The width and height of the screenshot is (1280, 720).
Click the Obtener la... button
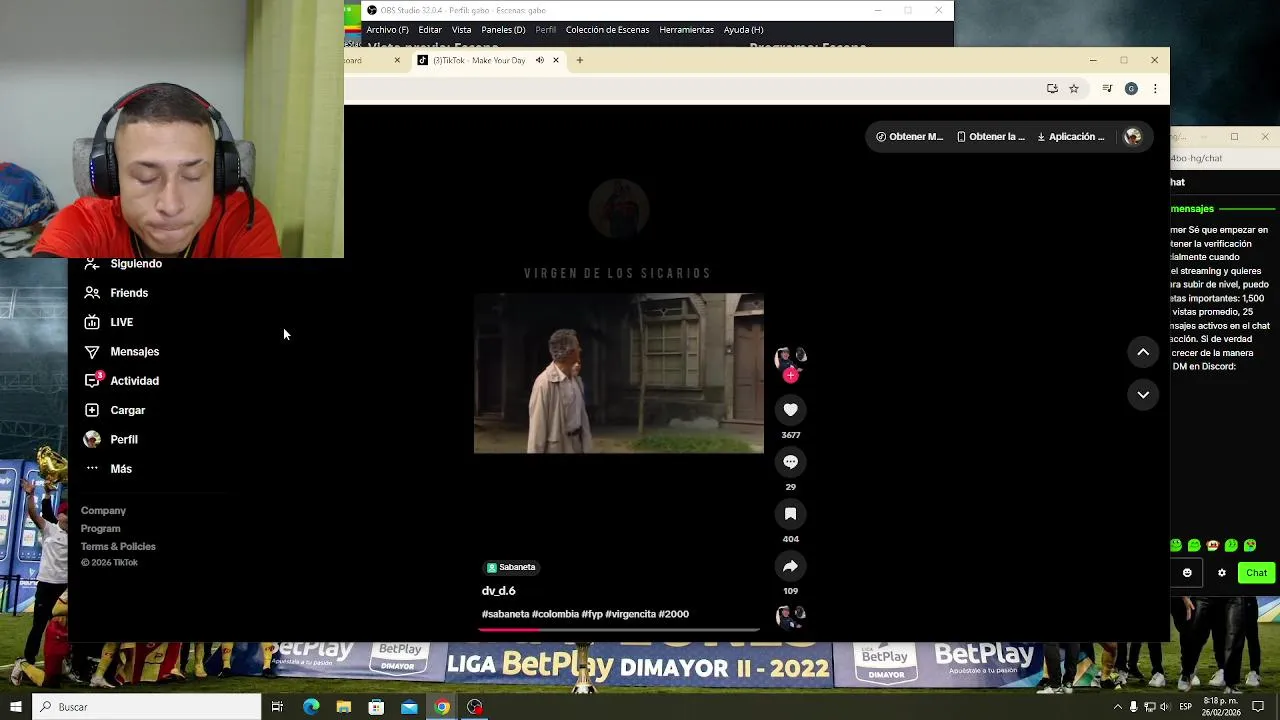[991, 137]
